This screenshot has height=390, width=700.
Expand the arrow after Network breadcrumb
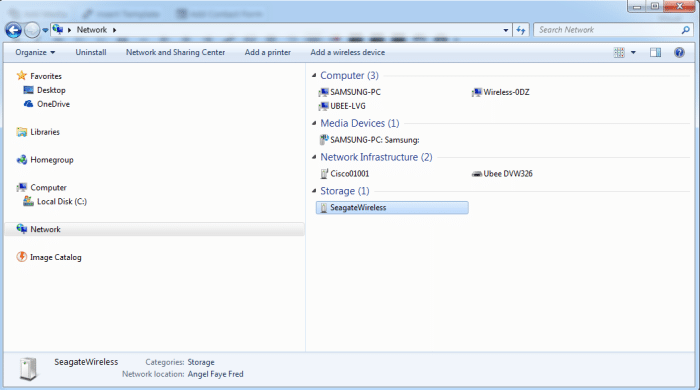(114, 30)
